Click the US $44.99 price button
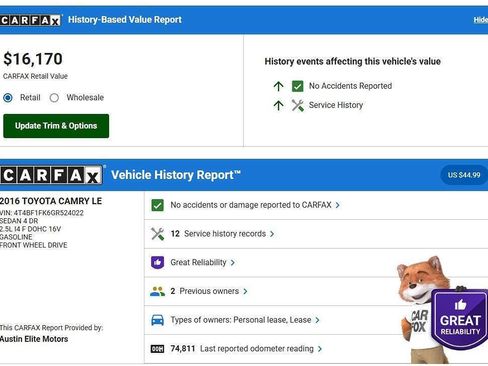Screen dimensions: 488x366 (x=464, y=175)
